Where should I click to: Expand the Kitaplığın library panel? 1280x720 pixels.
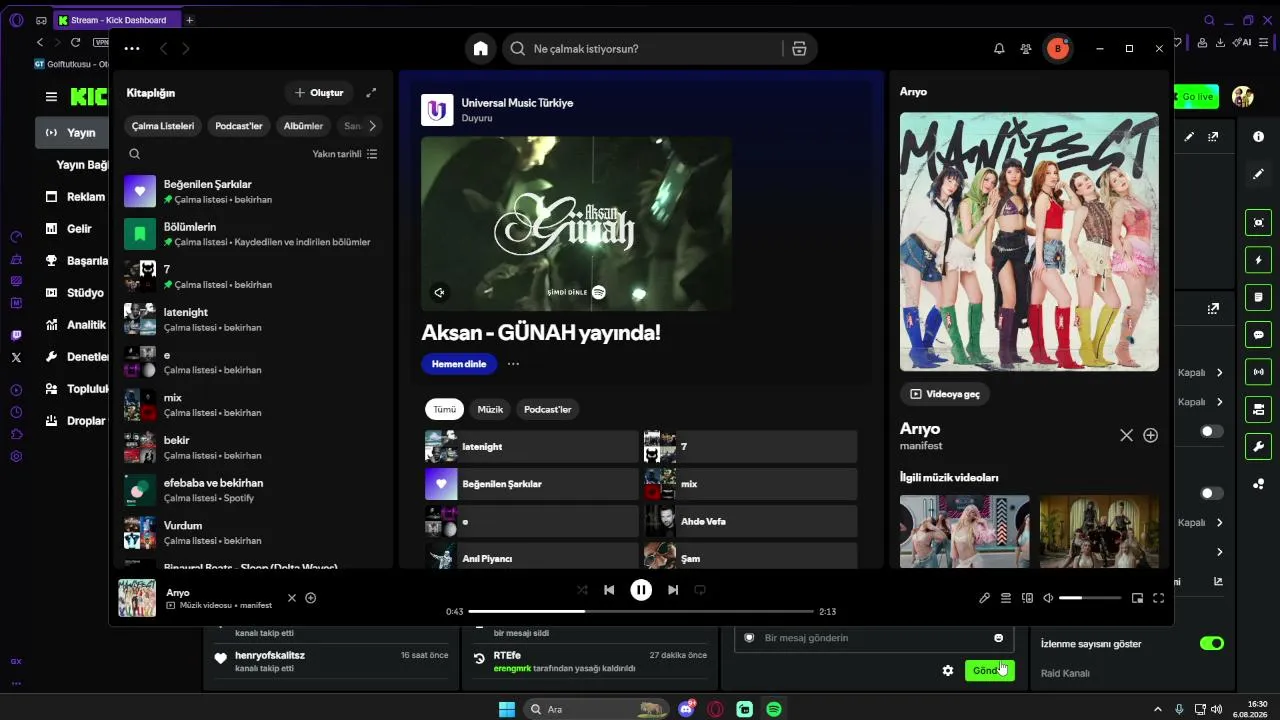(x=371, y=93)
